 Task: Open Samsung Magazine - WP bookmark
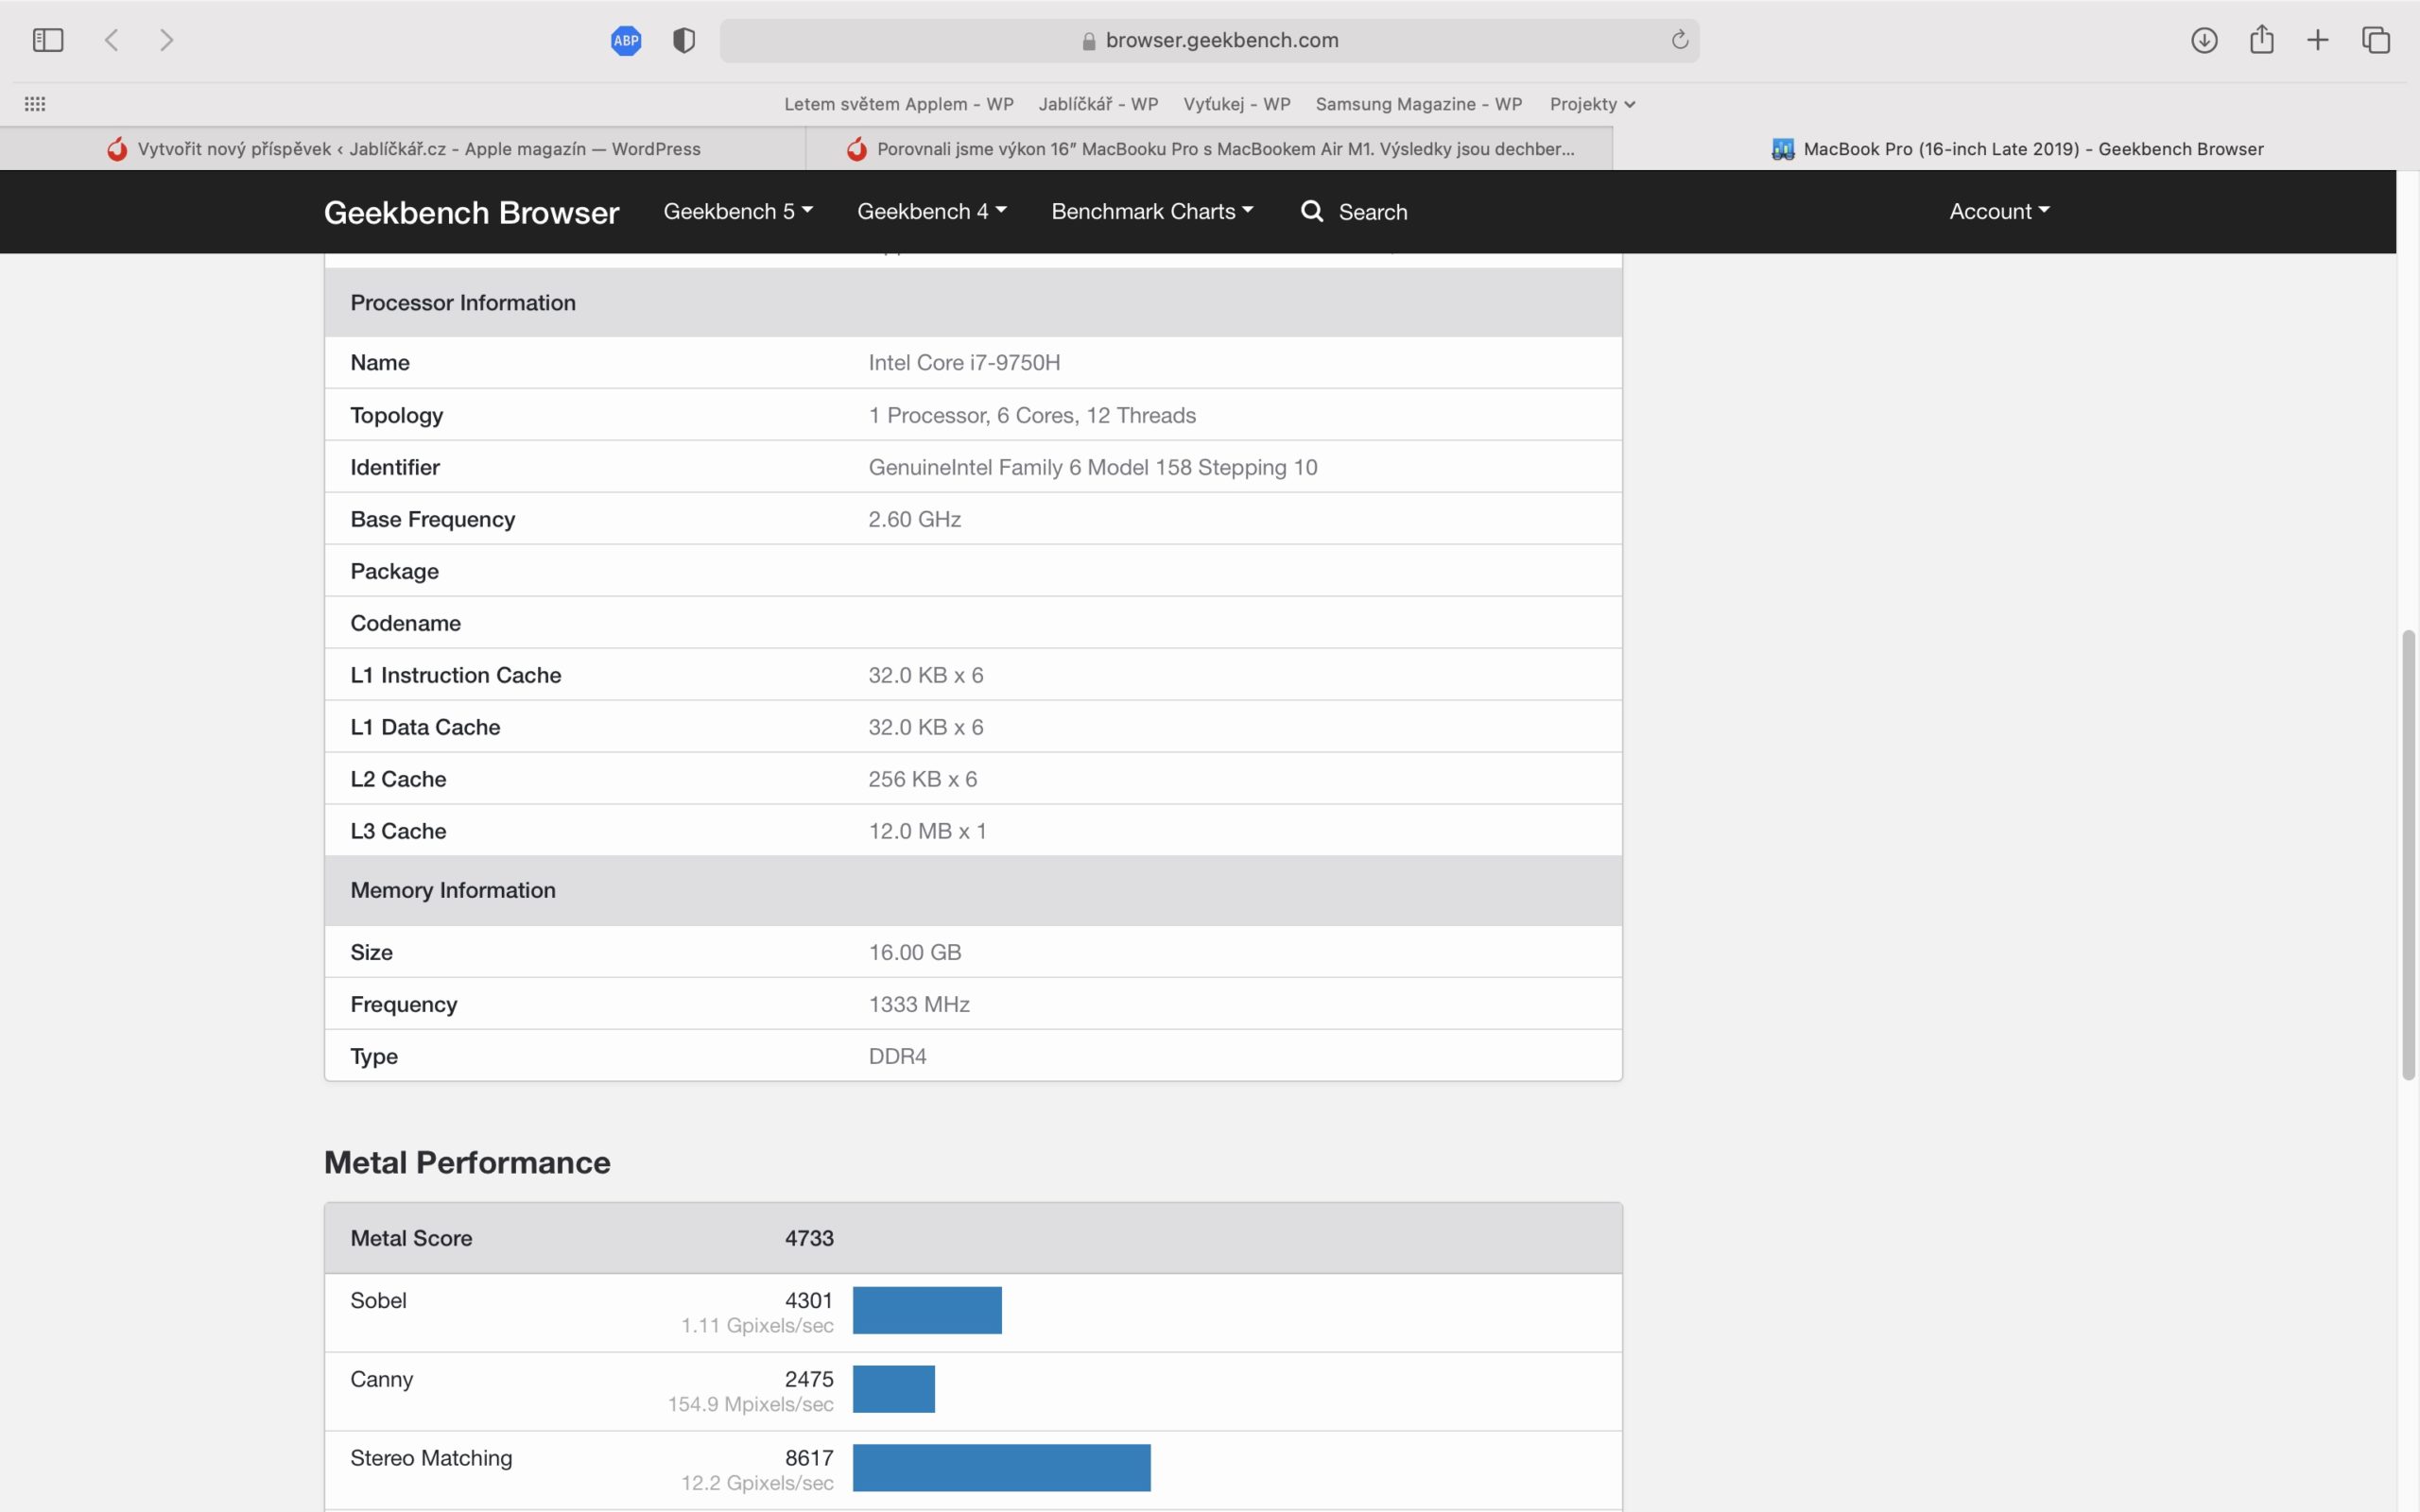coord(1419,104)
